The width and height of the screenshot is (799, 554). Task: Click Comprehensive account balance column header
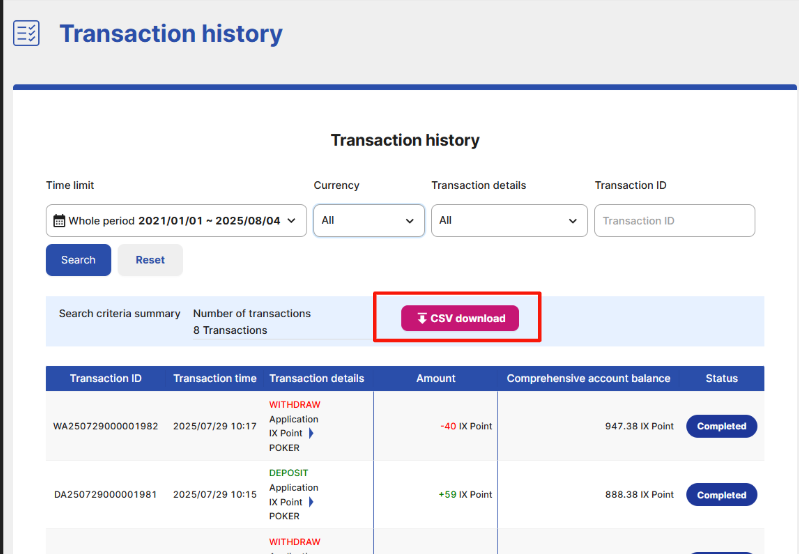[589, 378]
